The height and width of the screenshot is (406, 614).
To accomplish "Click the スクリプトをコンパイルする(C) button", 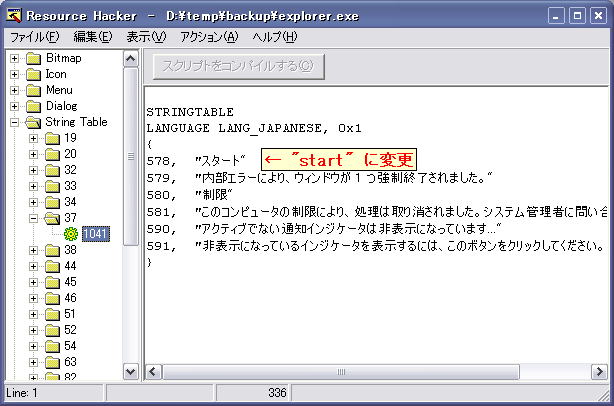I will tap(238, 66).
